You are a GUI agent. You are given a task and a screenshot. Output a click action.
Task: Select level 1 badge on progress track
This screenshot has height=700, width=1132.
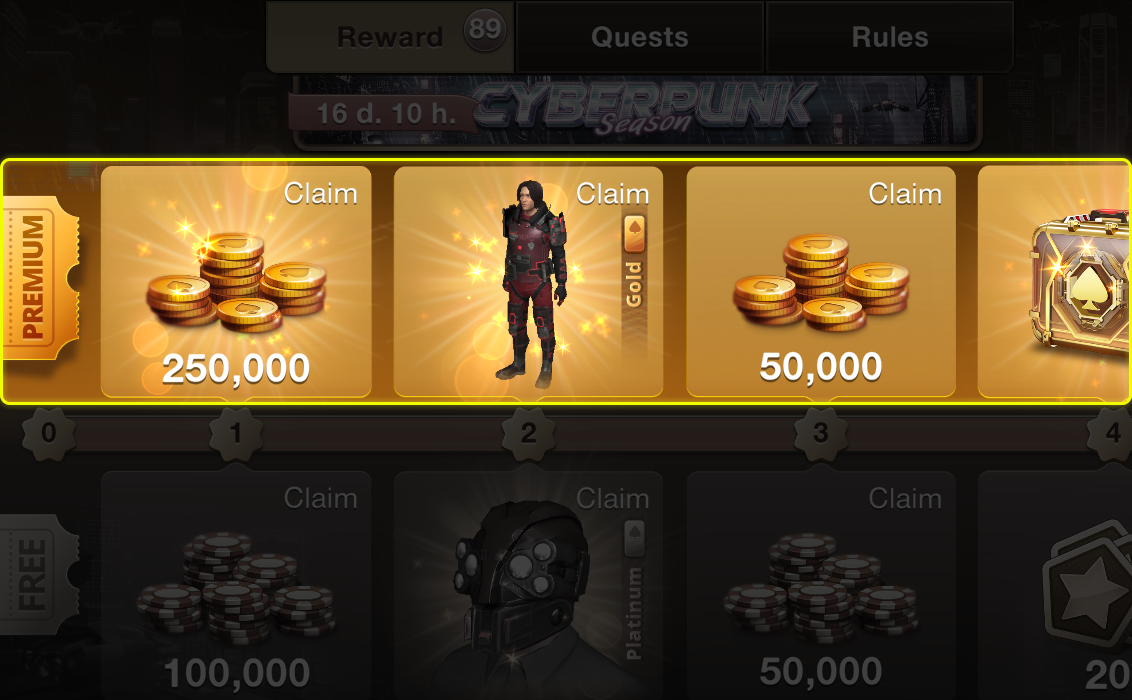point(236,433)
